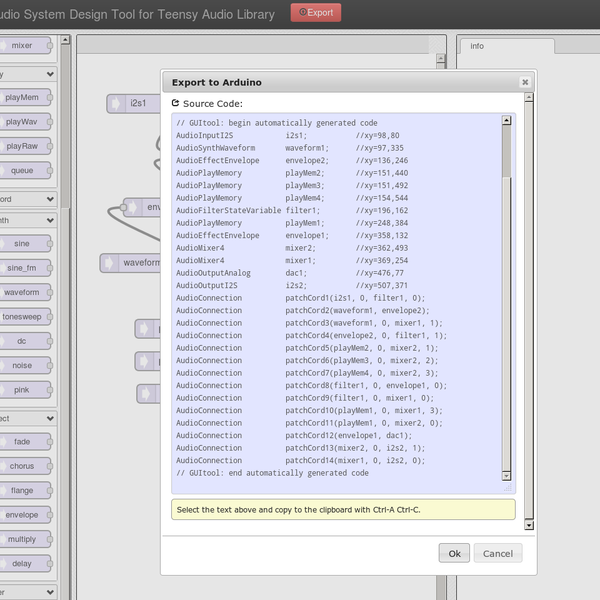Pick the tonesweep palette node
600x600 pixels.
pyautogui.click(x=22, y=317)
